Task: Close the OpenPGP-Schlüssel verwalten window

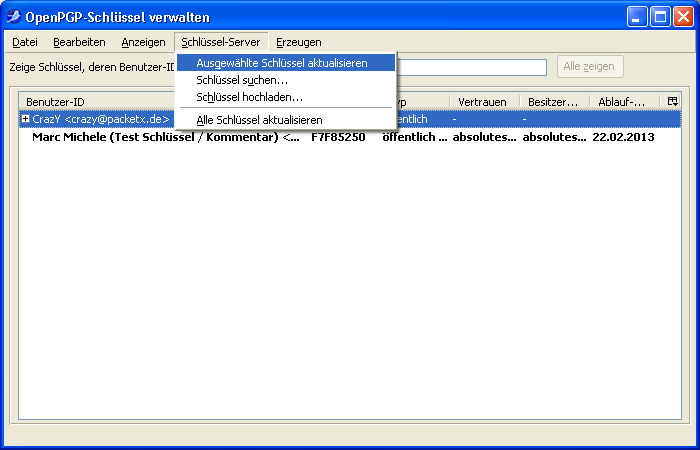Action: click(683, 17)
